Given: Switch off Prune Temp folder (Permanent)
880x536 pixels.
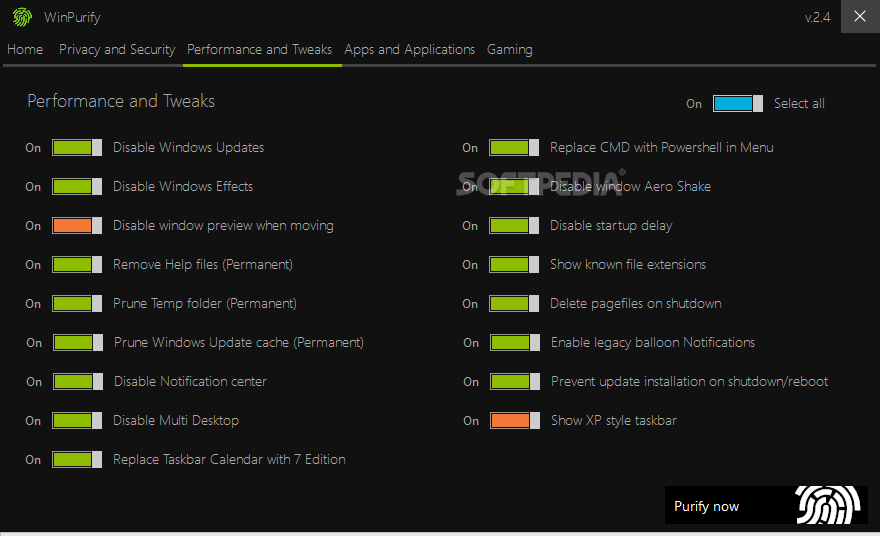Looking at the screenshot, I should click(x=77, y=304).
